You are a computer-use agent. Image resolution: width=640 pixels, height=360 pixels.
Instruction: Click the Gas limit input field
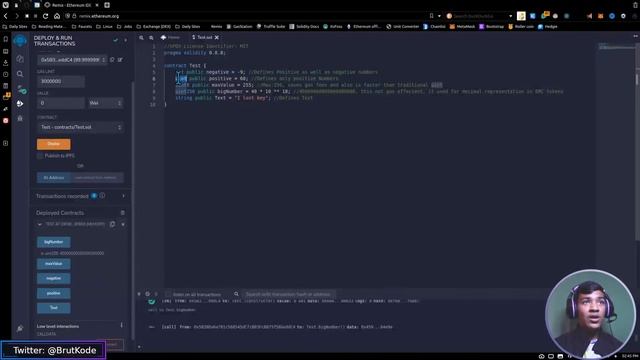61,81
